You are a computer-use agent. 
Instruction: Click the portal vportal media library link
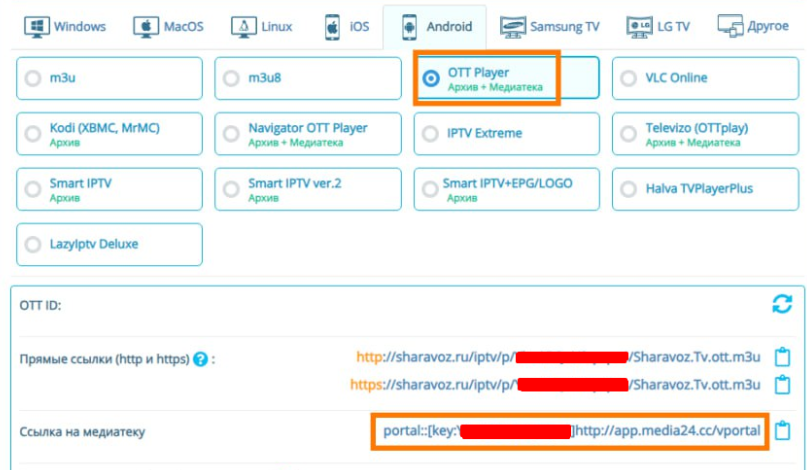571,431
